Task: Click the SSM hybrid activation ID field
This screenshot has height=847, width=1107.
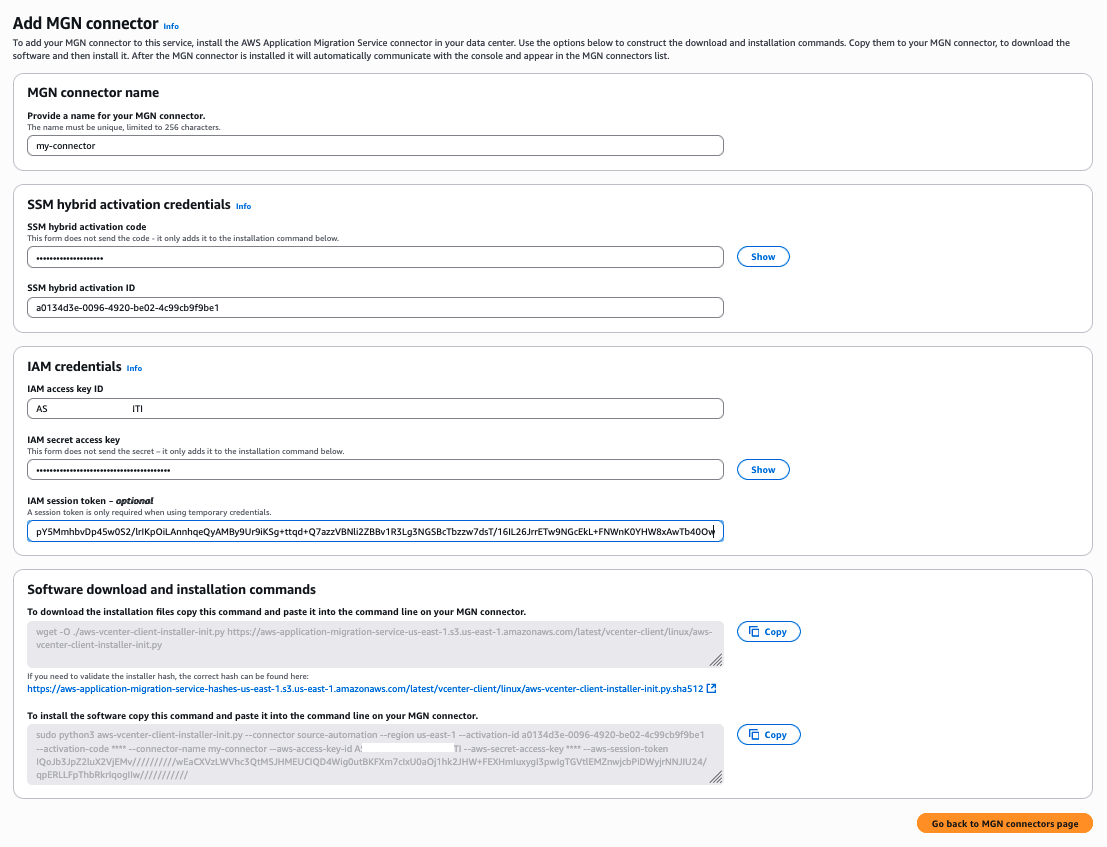Action: [374, 307]
